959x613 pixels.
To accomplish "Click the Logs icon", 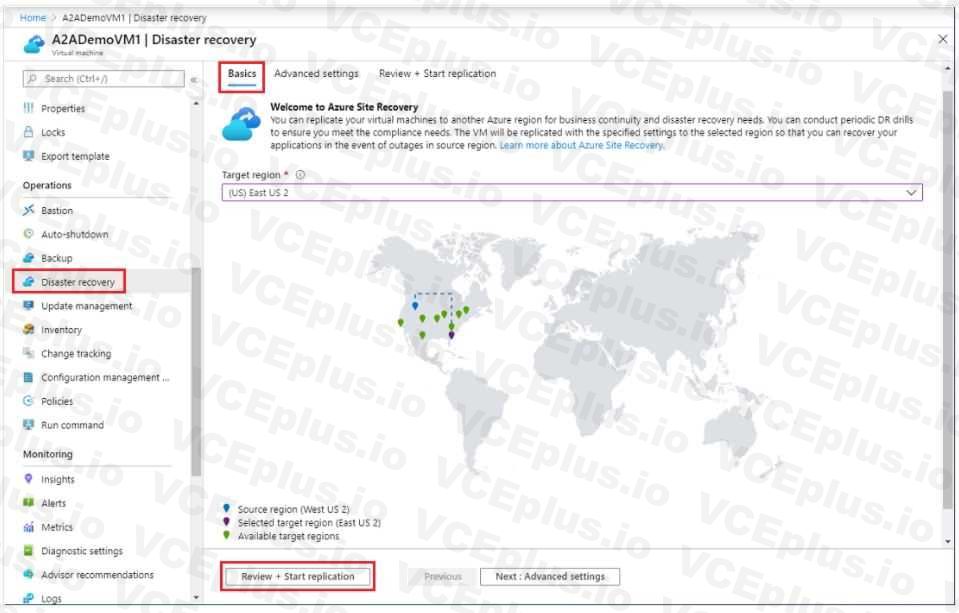I will (x=28, y=598).
